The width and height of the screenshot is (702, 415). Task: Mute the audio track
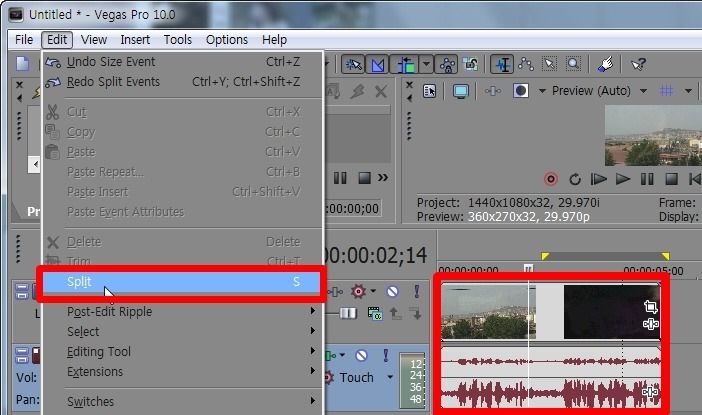[x=361, y=356]
